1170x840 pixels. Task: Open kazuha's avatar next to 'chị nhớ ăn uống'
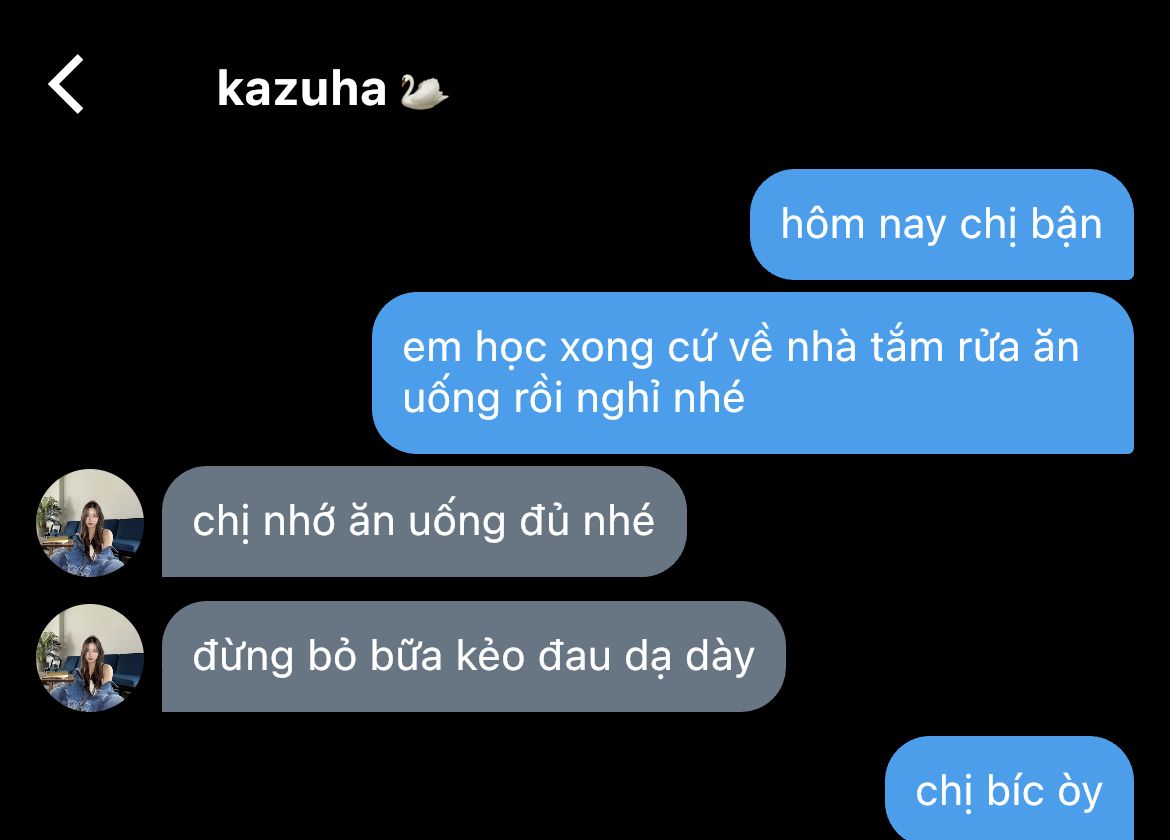click(90, 522)
